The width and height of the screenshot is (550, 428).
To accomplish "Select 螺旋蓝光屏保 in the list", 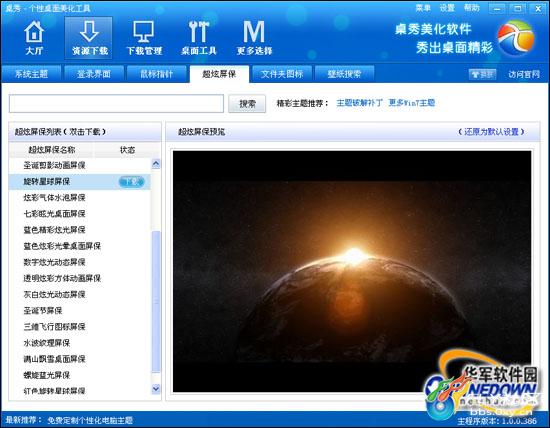I will click(80, 375).
